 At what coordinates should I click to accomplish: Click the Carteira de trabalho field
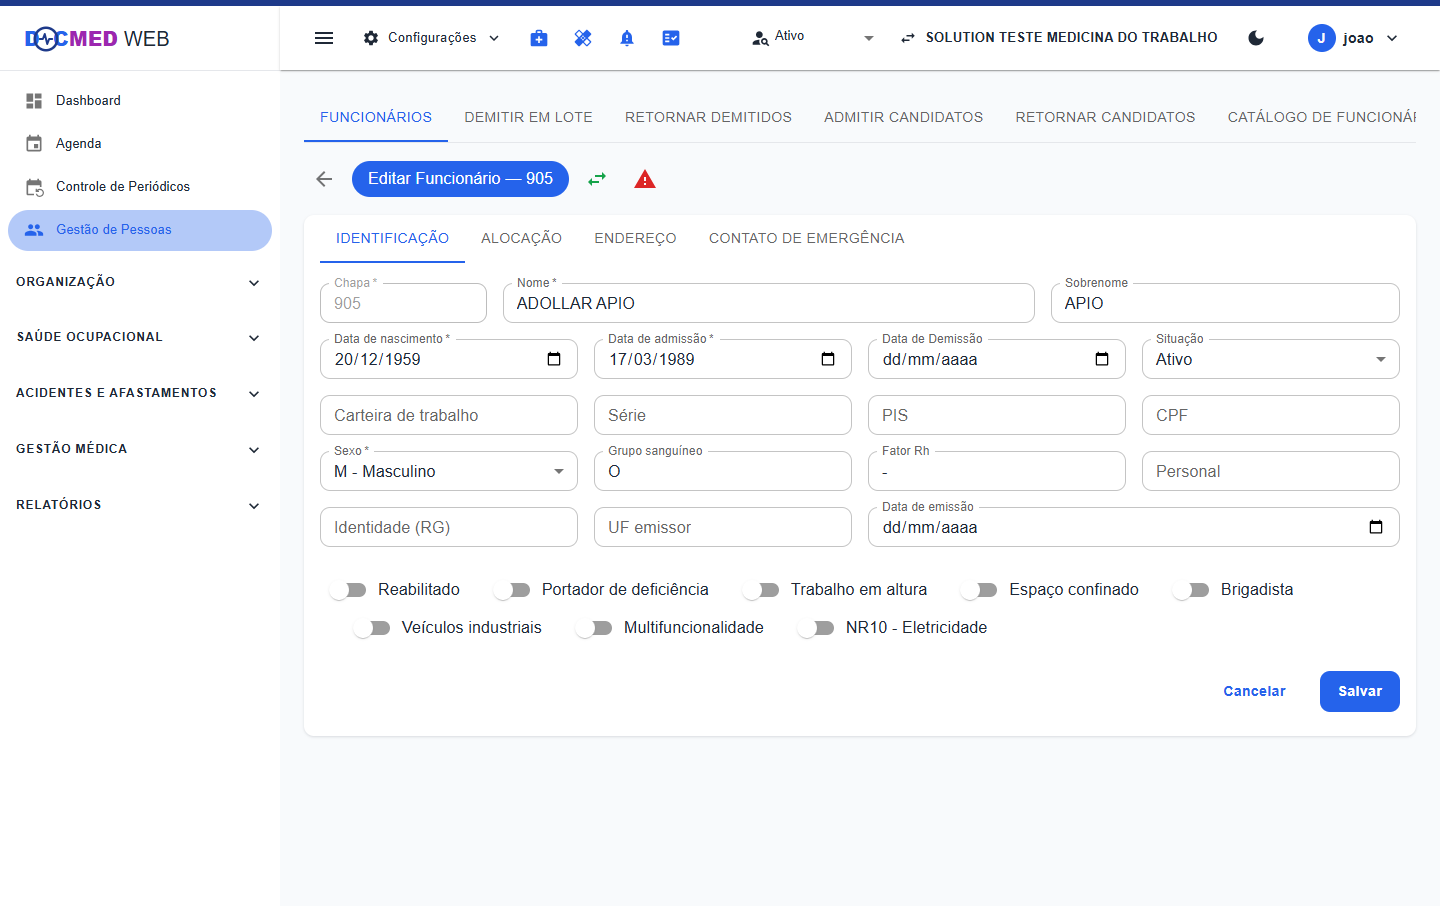[x=449, y=415]
